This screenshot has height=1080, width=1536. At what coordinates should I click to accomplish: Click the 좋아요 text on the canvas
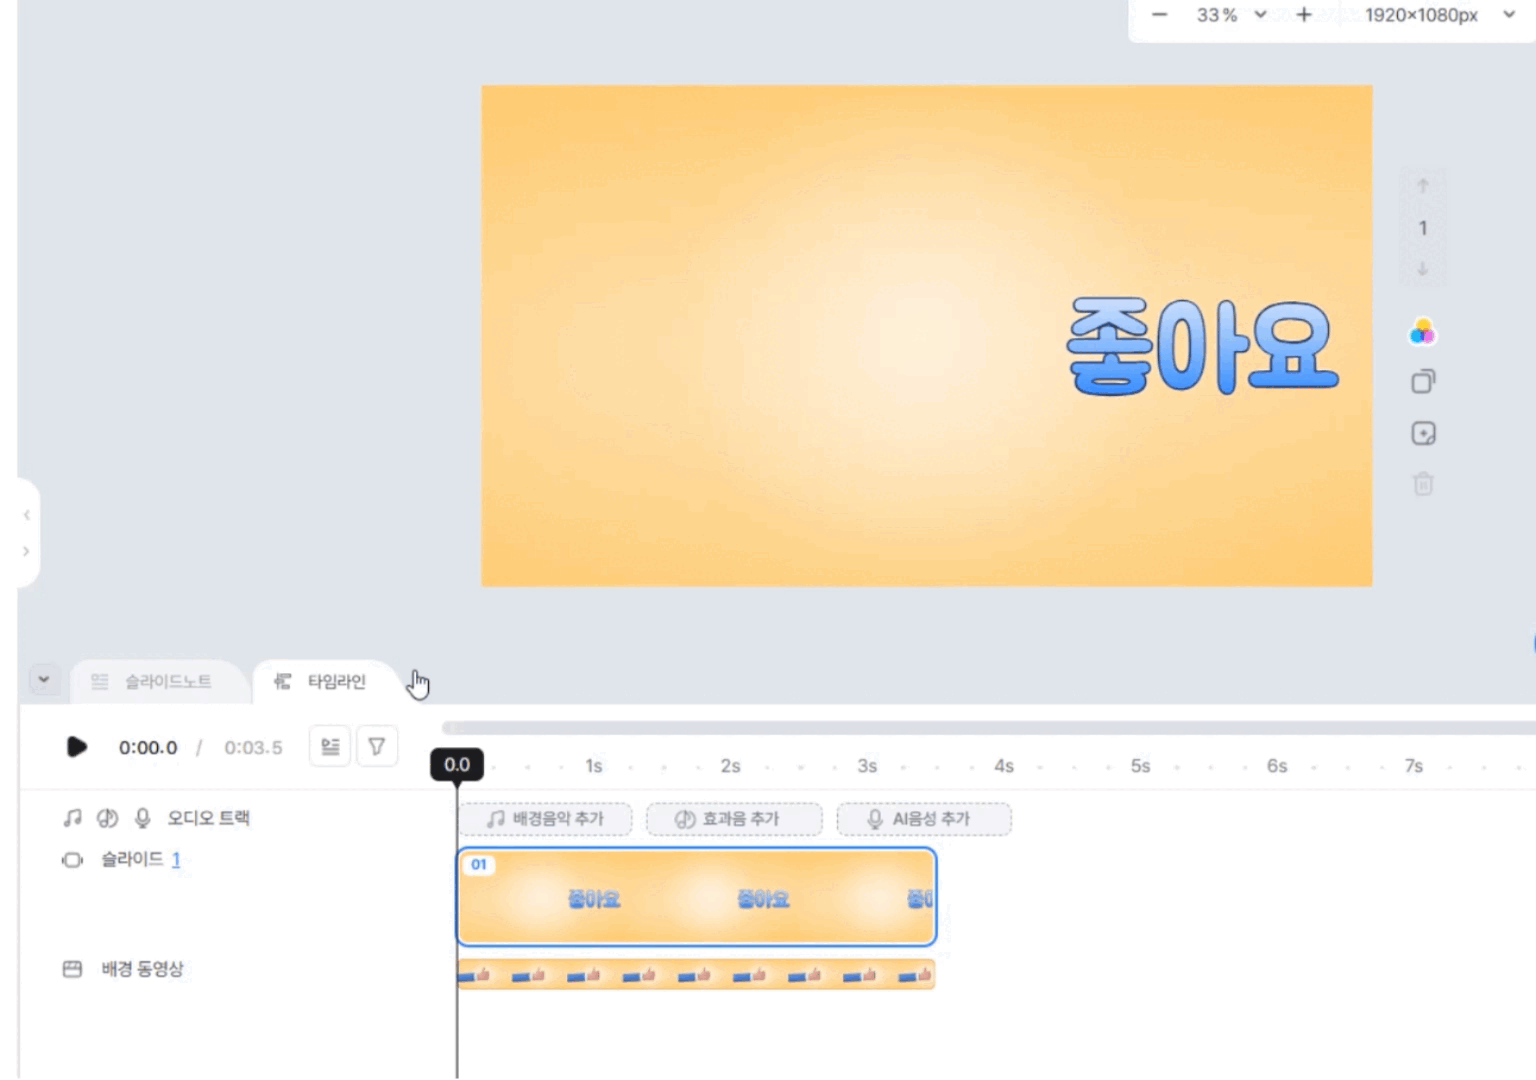pos(1202,346)
